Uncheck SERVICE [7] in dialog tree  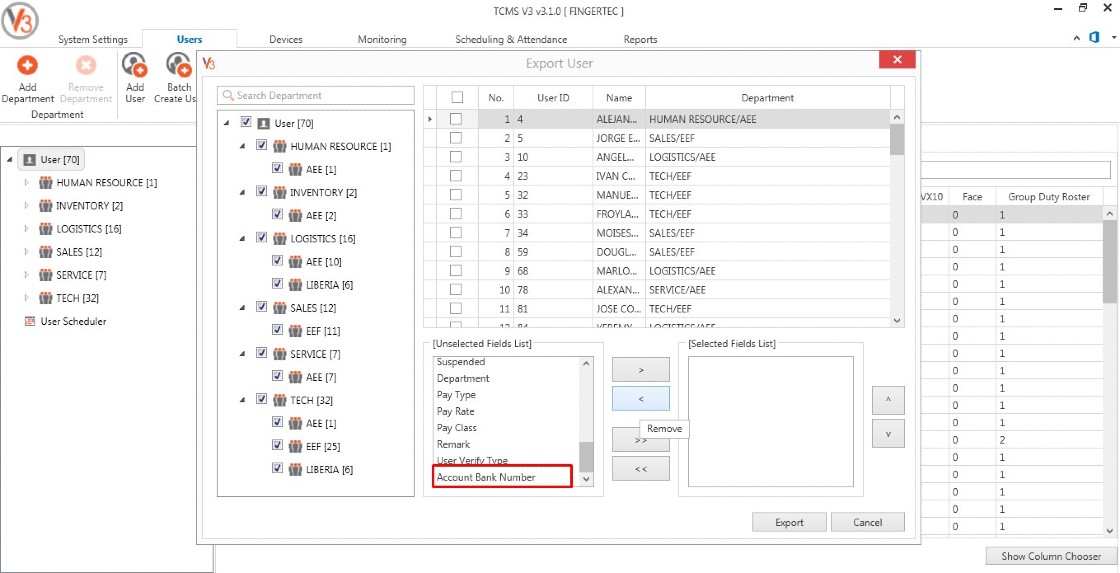pos(261,354)
